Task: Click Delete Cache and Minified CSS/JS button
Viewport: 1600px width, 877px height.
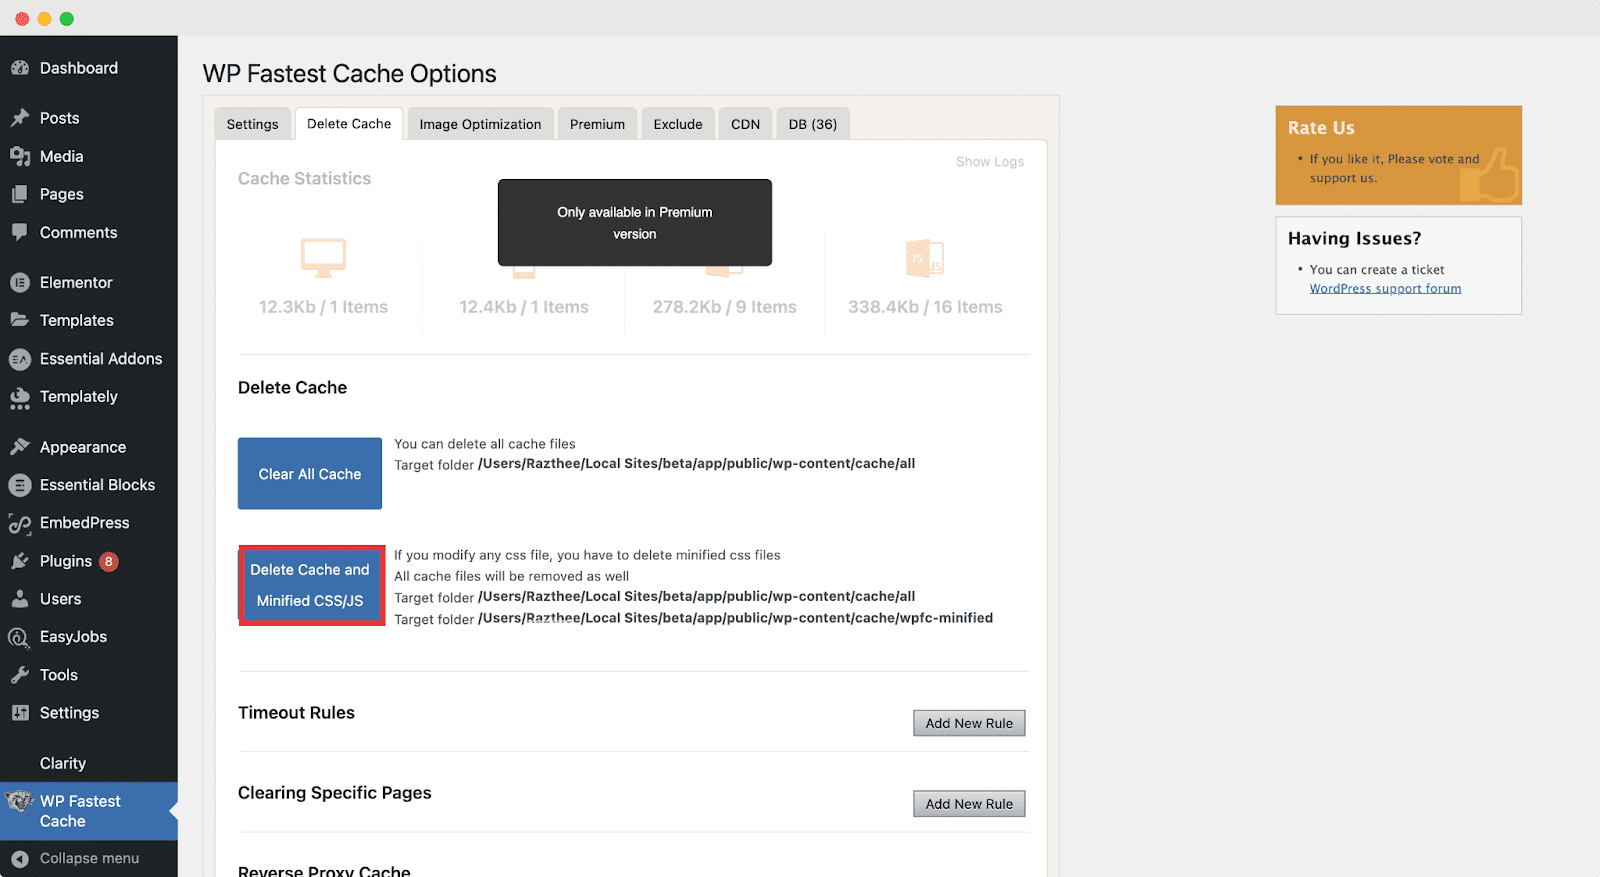Action: pyautogui.click(x=311, y=585)
